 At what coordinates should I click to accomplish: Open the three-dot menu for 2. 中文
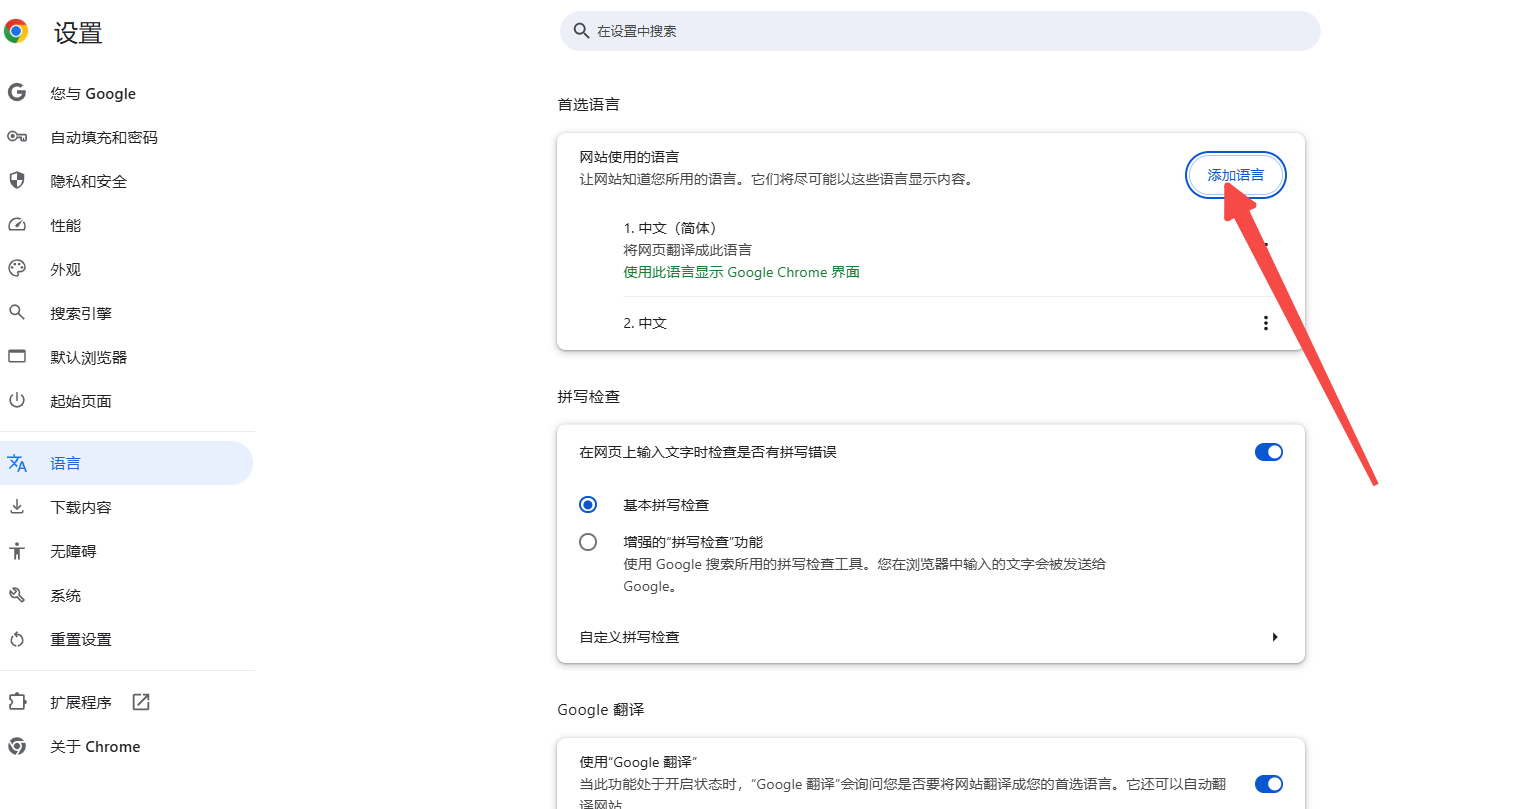click(x=1266, y=323)
